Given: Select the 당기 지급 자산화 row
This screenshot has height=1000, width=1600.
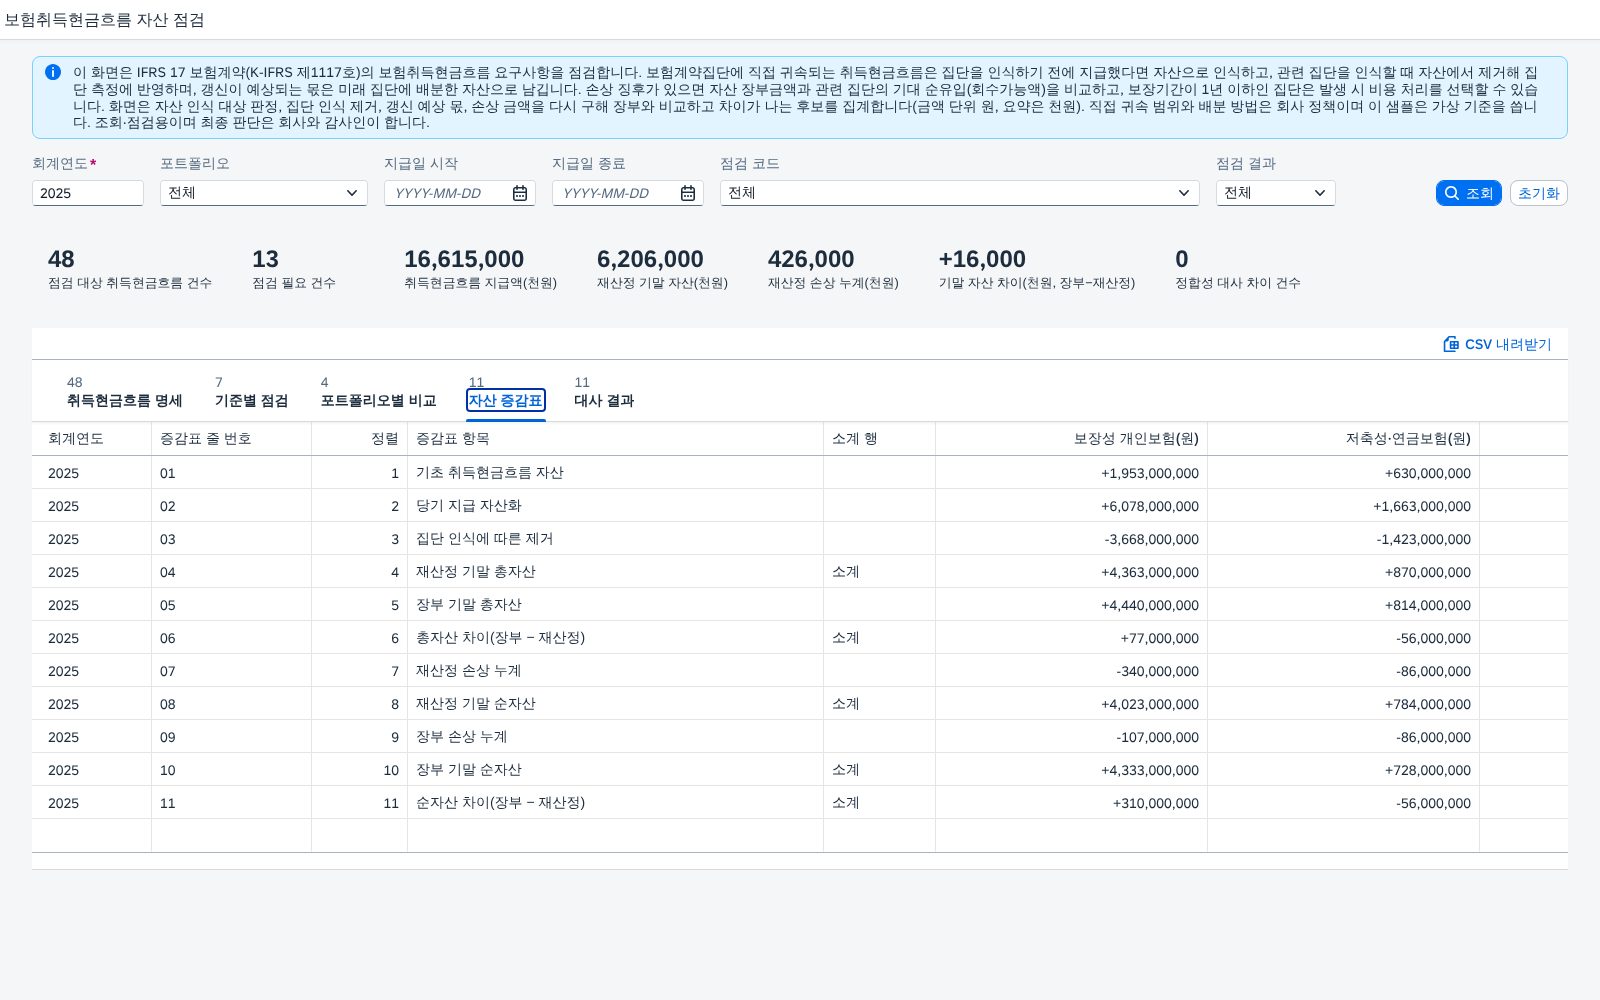Looking at the screenshot, I should tap(800, 506).
